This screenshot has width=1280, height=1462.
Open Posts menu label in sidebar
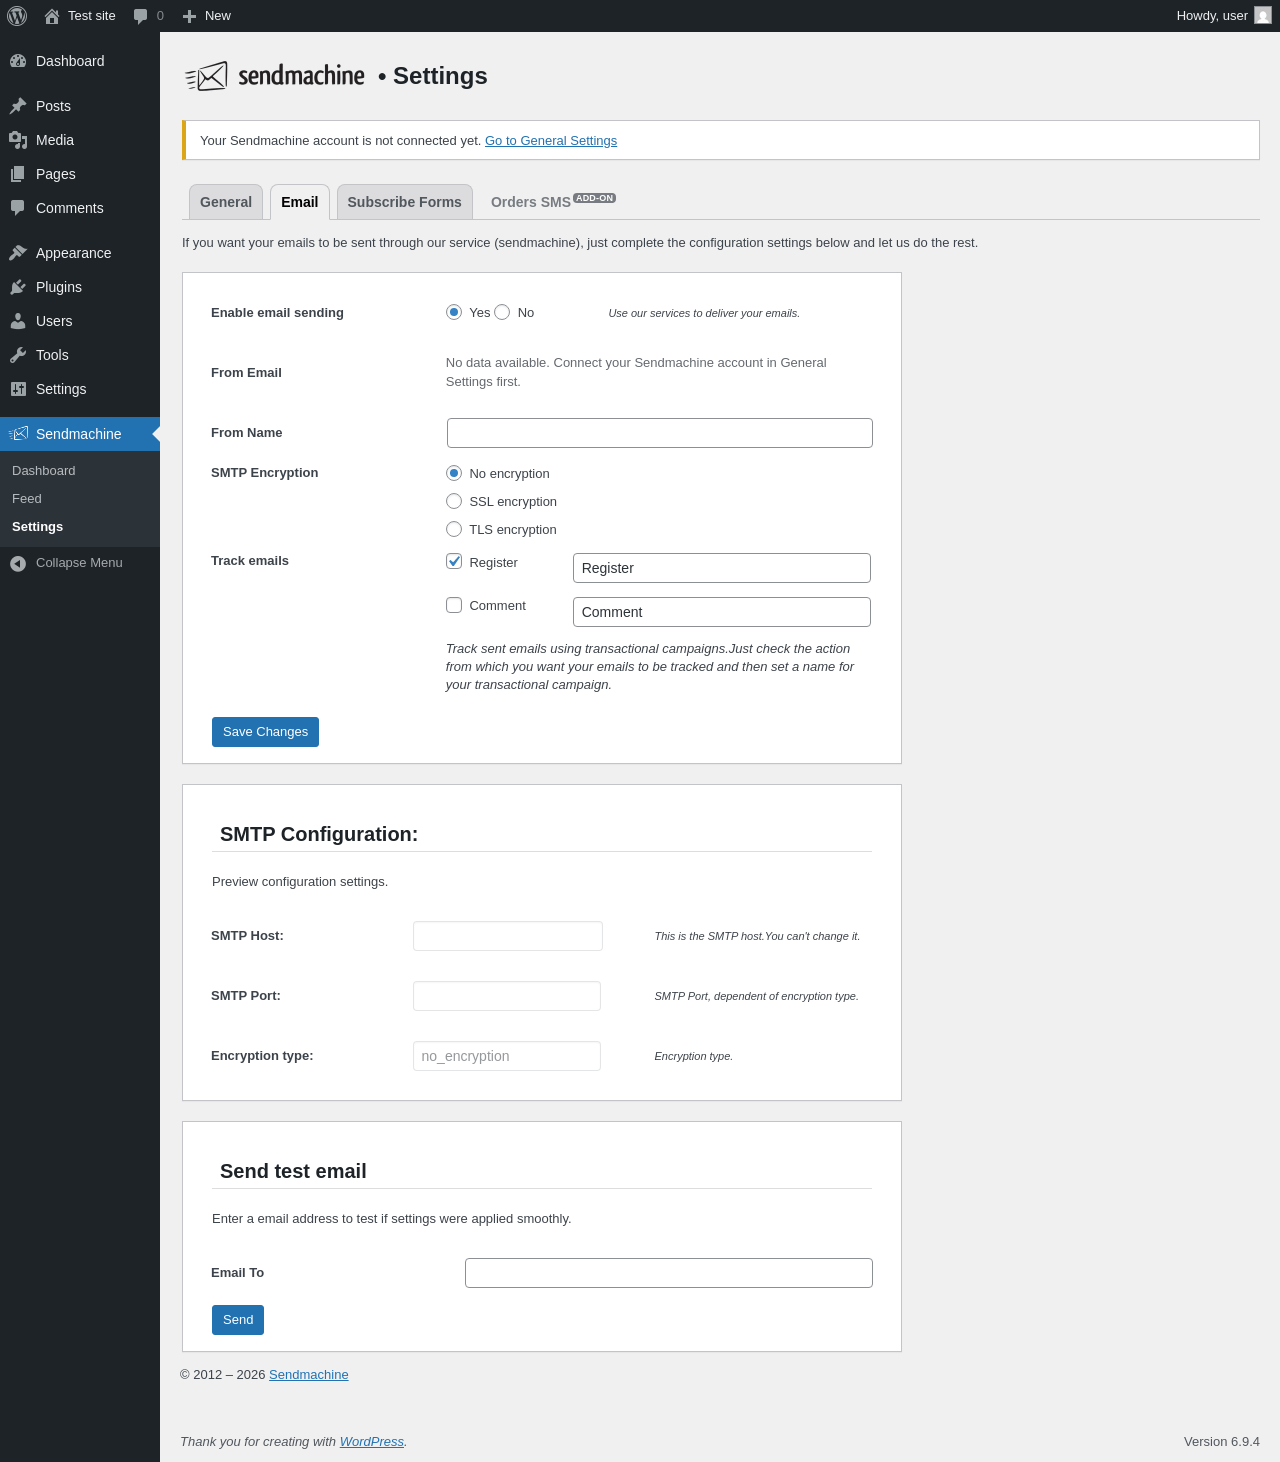pos(53,106)
